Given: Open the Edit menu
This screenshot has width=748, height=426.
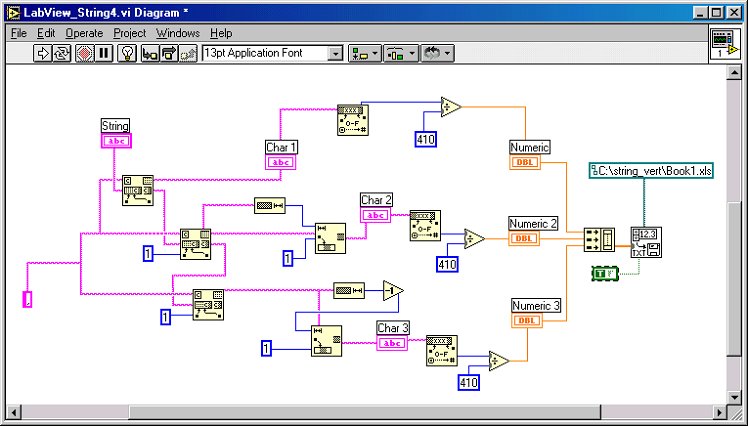Looking at the screenshot, I should click(46, 33).
